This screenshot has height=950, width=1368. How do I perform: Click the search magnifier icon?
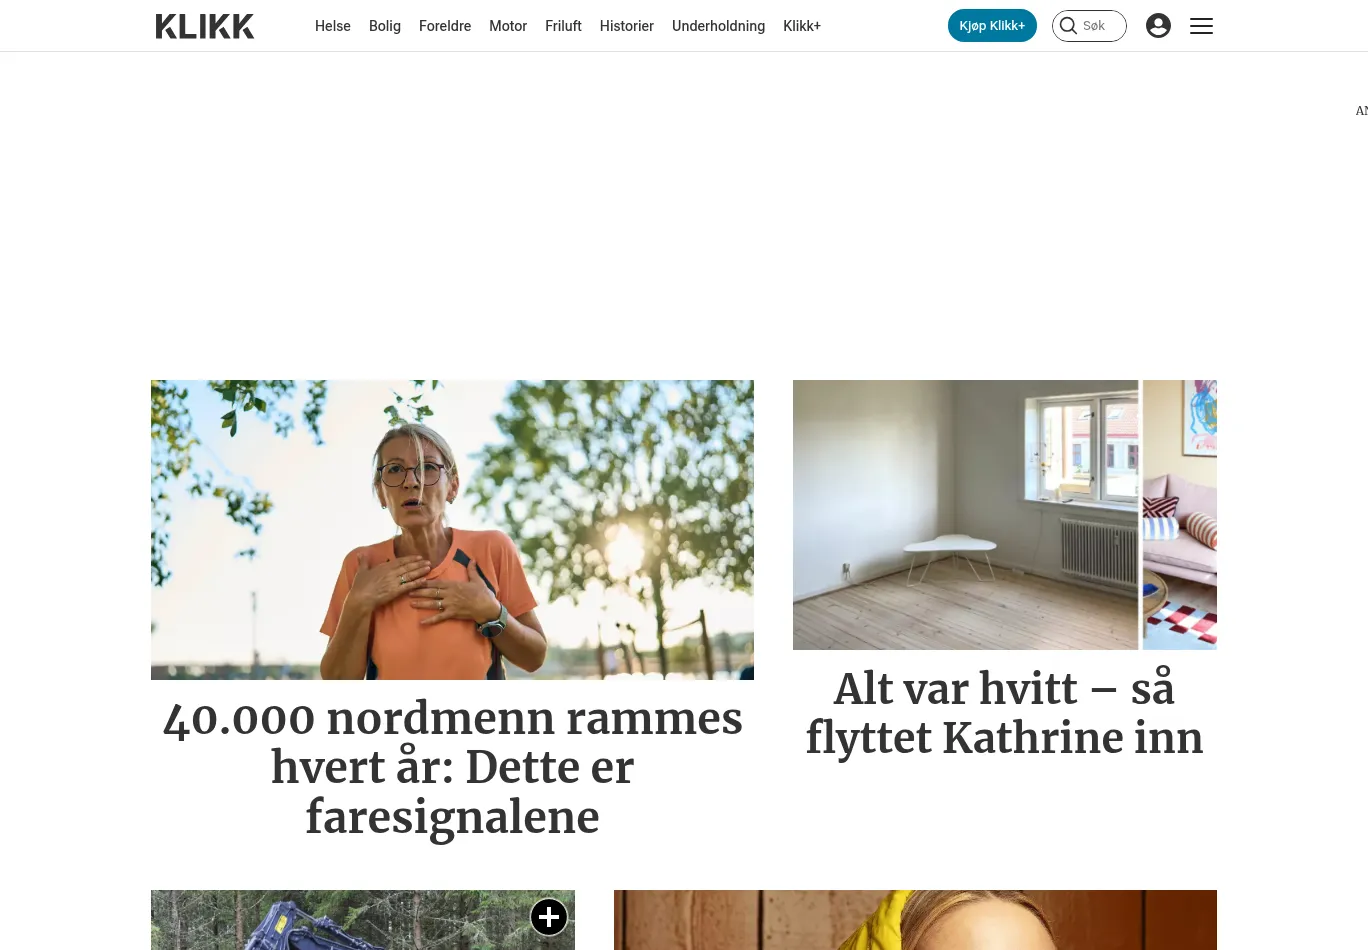1068,26
